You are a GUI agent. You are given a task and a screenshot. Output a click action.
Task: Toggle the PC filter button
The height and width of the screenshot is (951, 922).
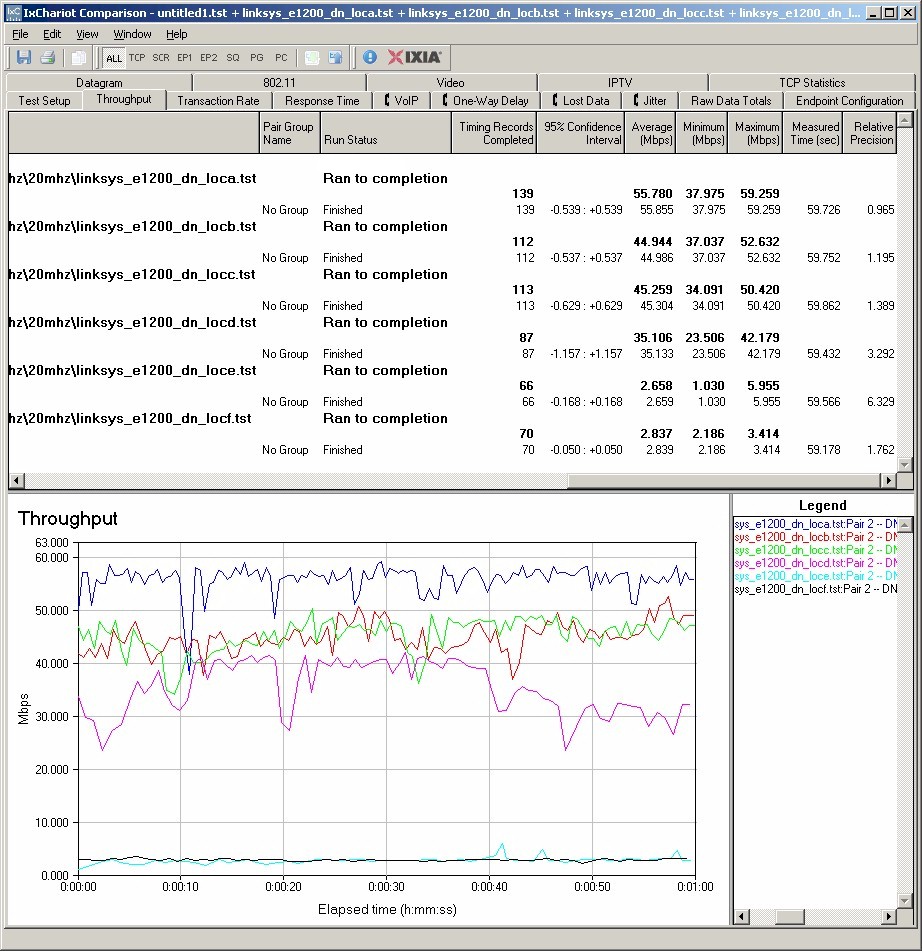click(x=281, y=58)
